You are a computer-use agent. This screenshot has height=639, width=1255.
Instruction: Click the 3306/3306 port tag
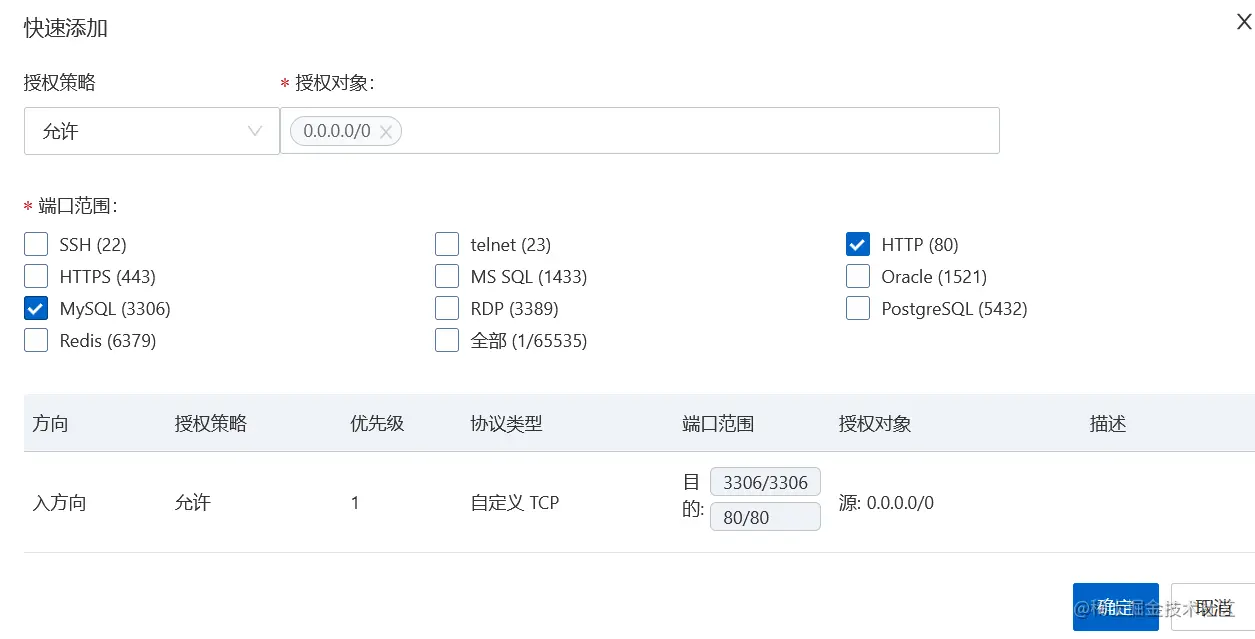coord(765,483)
